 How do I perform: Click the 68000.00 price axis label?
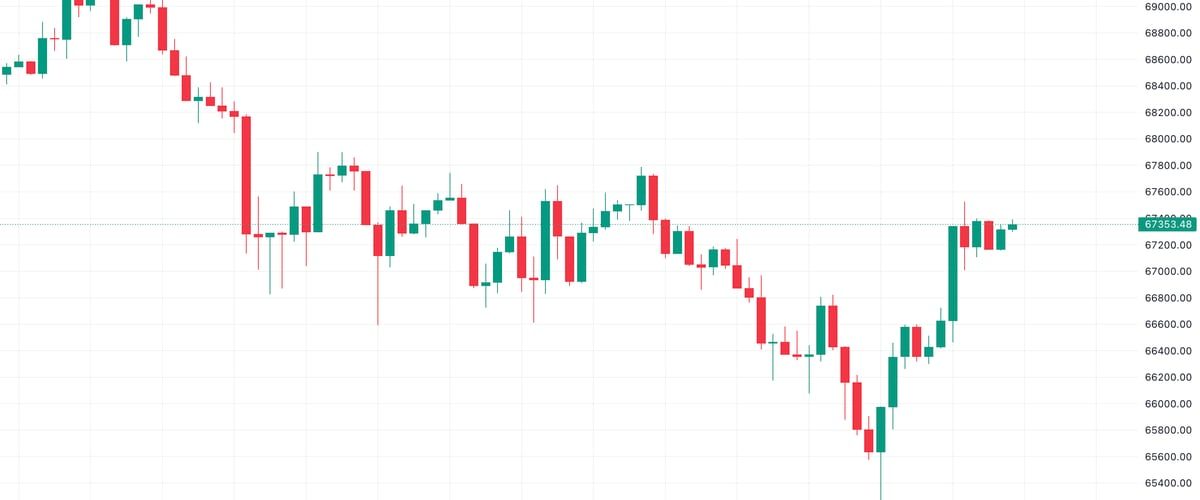pos(1169,139)
